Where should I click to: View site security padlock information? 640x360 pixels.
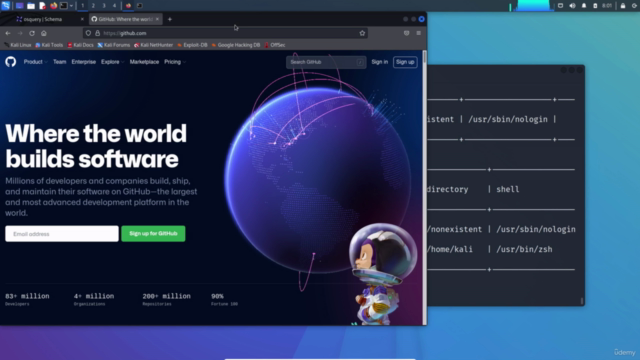tap(98, 33)
